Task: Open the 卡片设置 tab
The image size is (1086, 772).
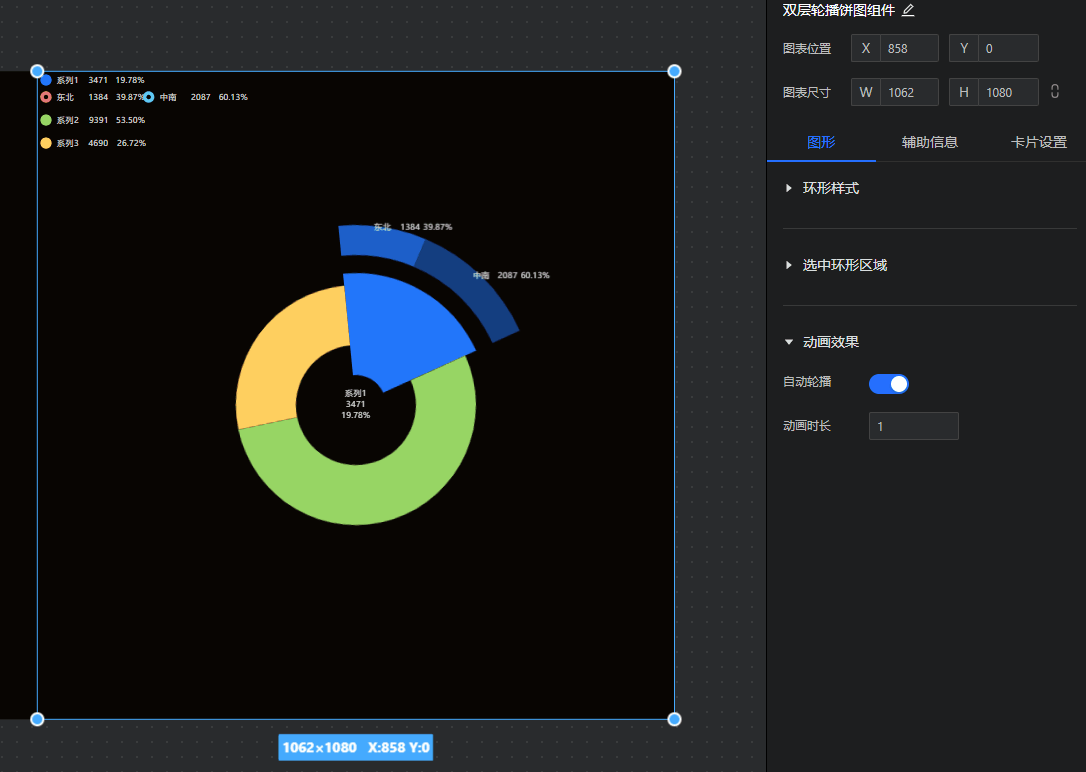Action: 1038,142
